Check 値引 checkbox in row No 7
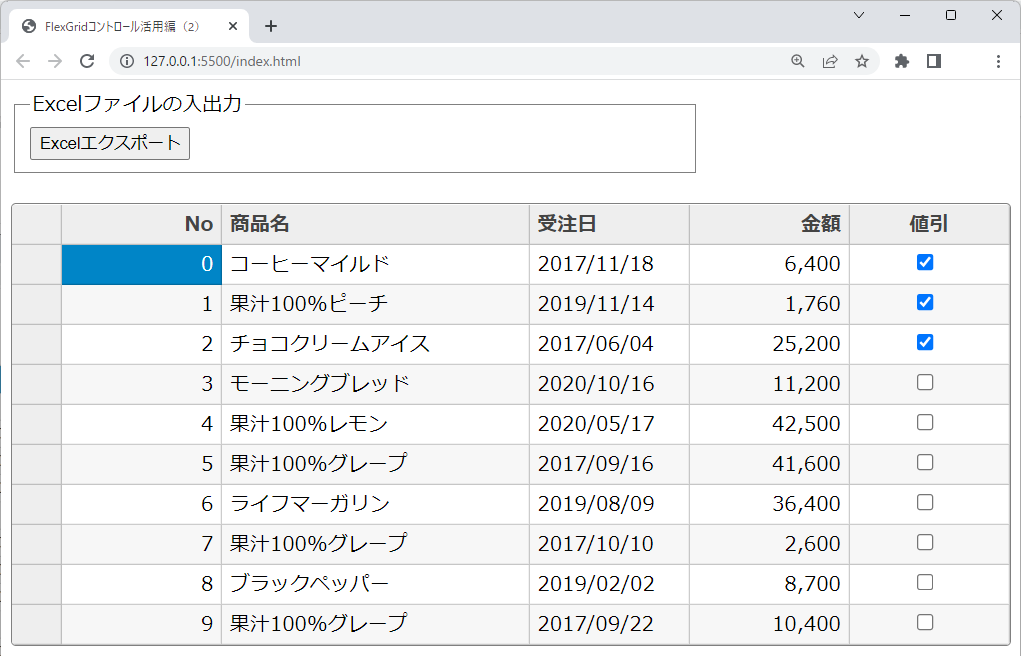1021x656 pixels. [x=925, y=543]
